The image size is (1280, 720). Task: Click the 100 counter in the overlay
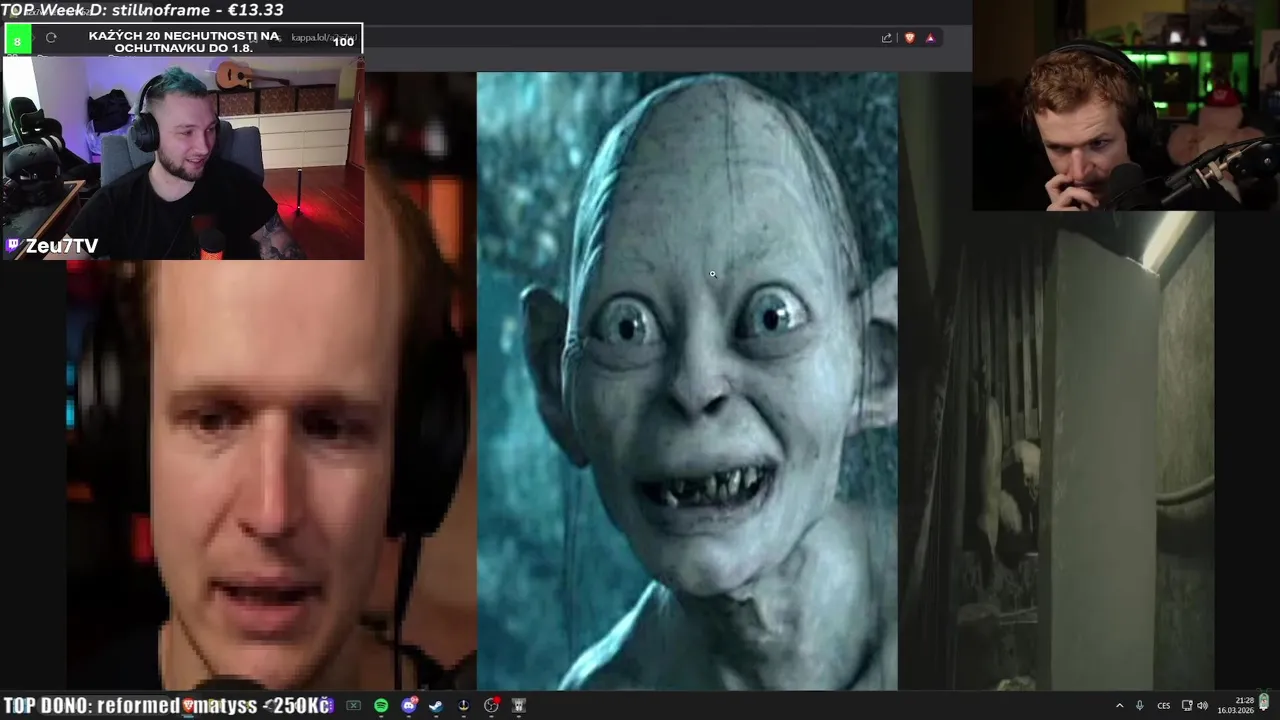tap(343, 42)
